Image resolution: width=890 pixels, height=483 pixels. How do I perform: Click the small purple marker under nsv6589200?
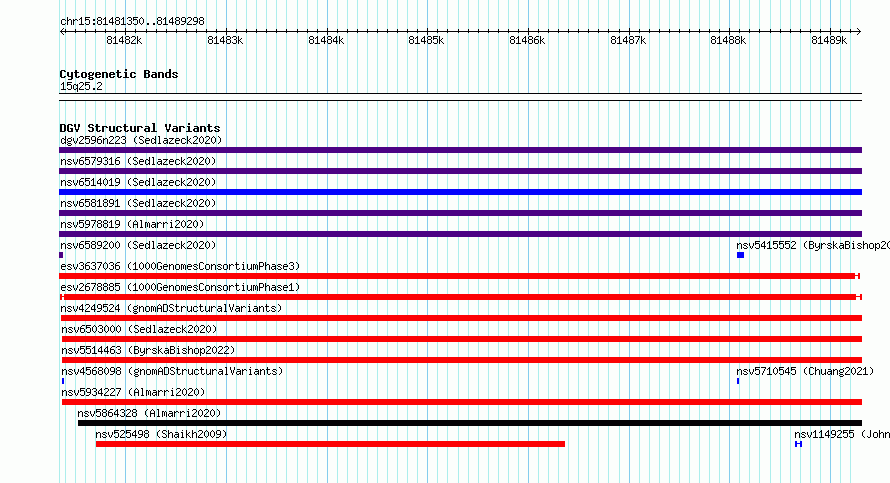coord(61,255)
